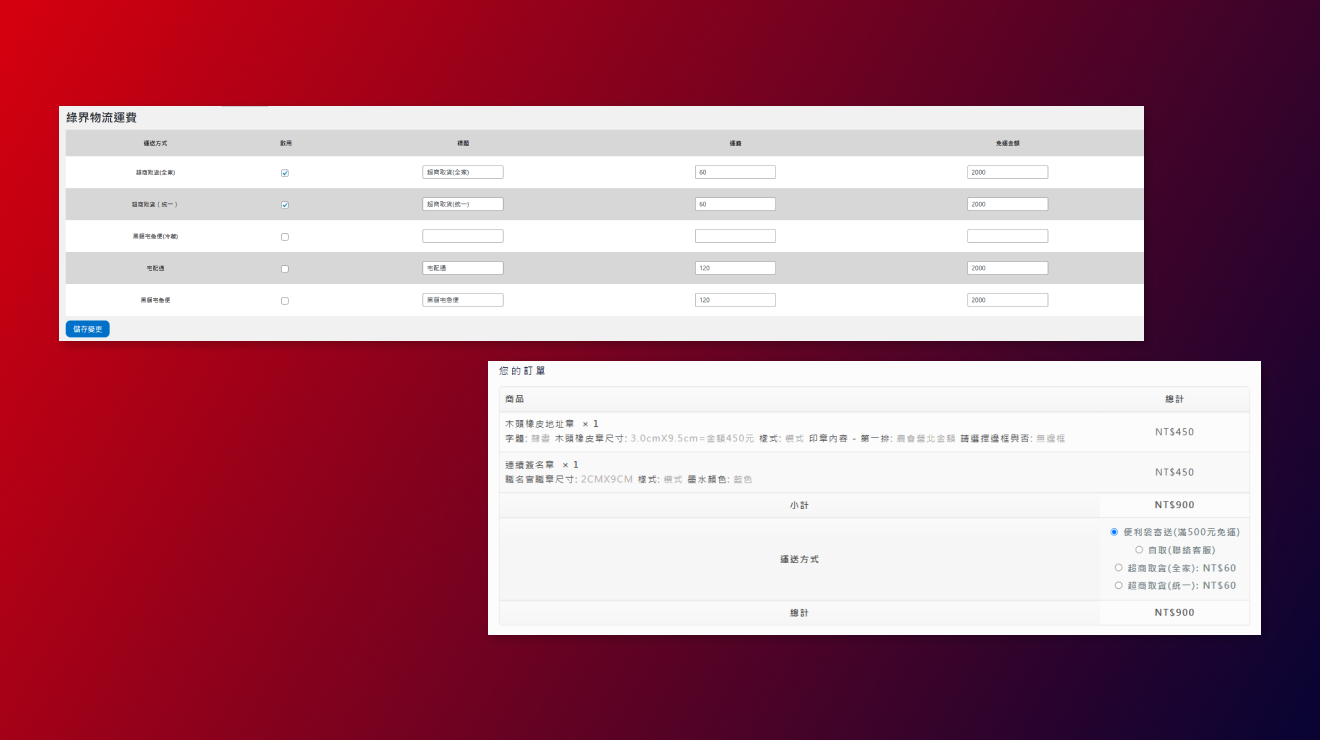Screen dimensions: 1320x740
Task: Click shipping fee field for 超商取貨(全家) row
Action: tap(735, 172)
